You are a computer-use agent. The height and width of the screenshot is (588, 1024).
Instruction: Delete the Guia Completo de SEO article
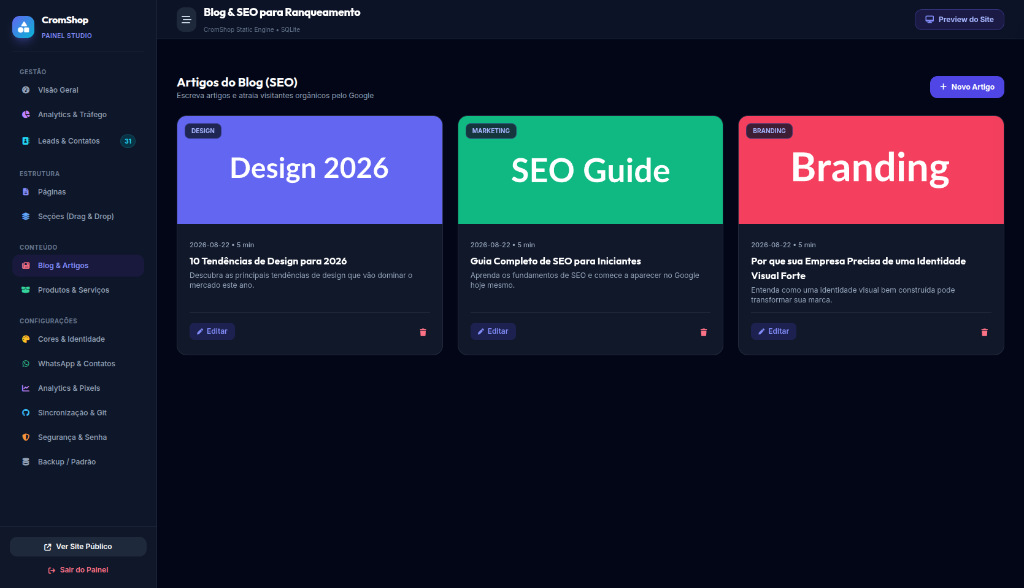pyautogui.click(x=703, y=333)
